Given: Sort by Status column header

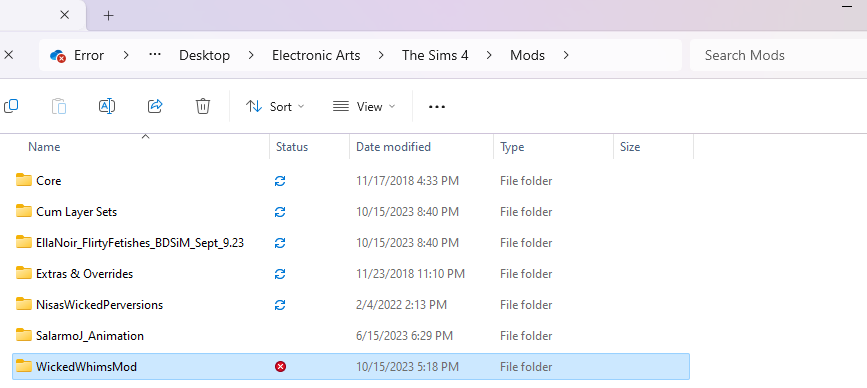Looking at the screenshot, I should (x=292, y=147).
